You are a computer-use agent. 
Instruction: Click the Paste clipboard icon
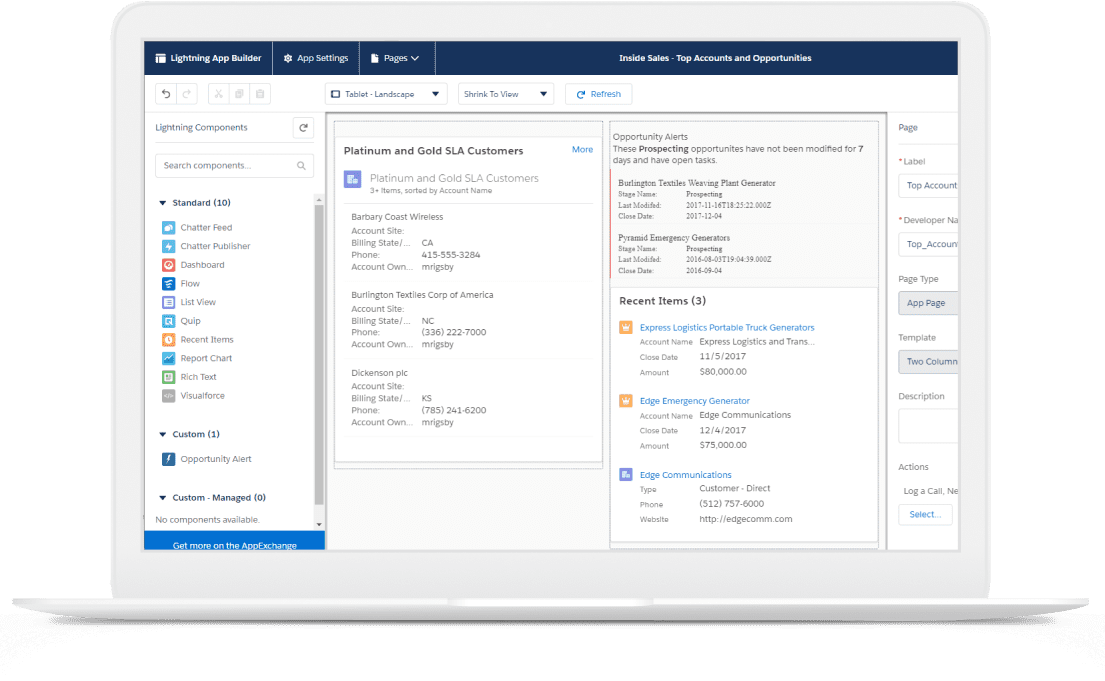(x=260, y=94)
